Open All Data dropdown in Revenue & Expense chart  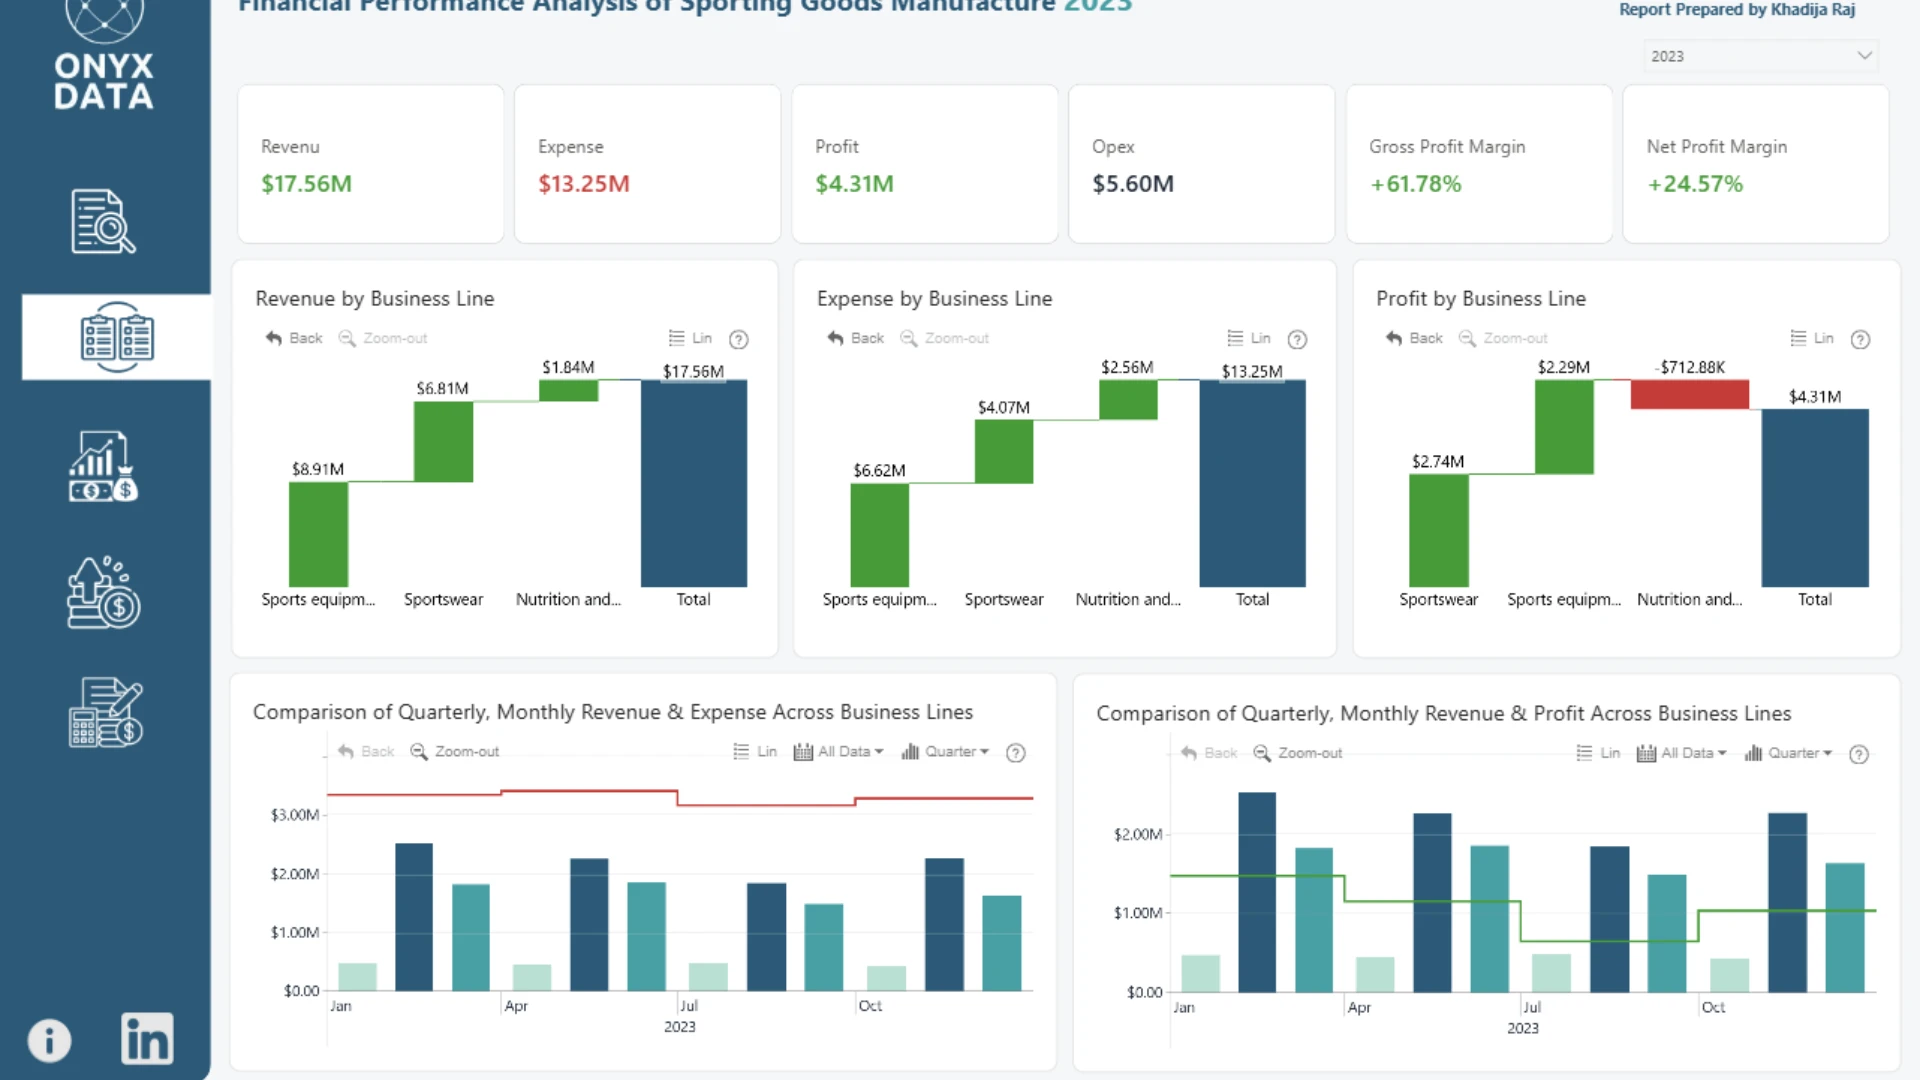click(838, 751)
